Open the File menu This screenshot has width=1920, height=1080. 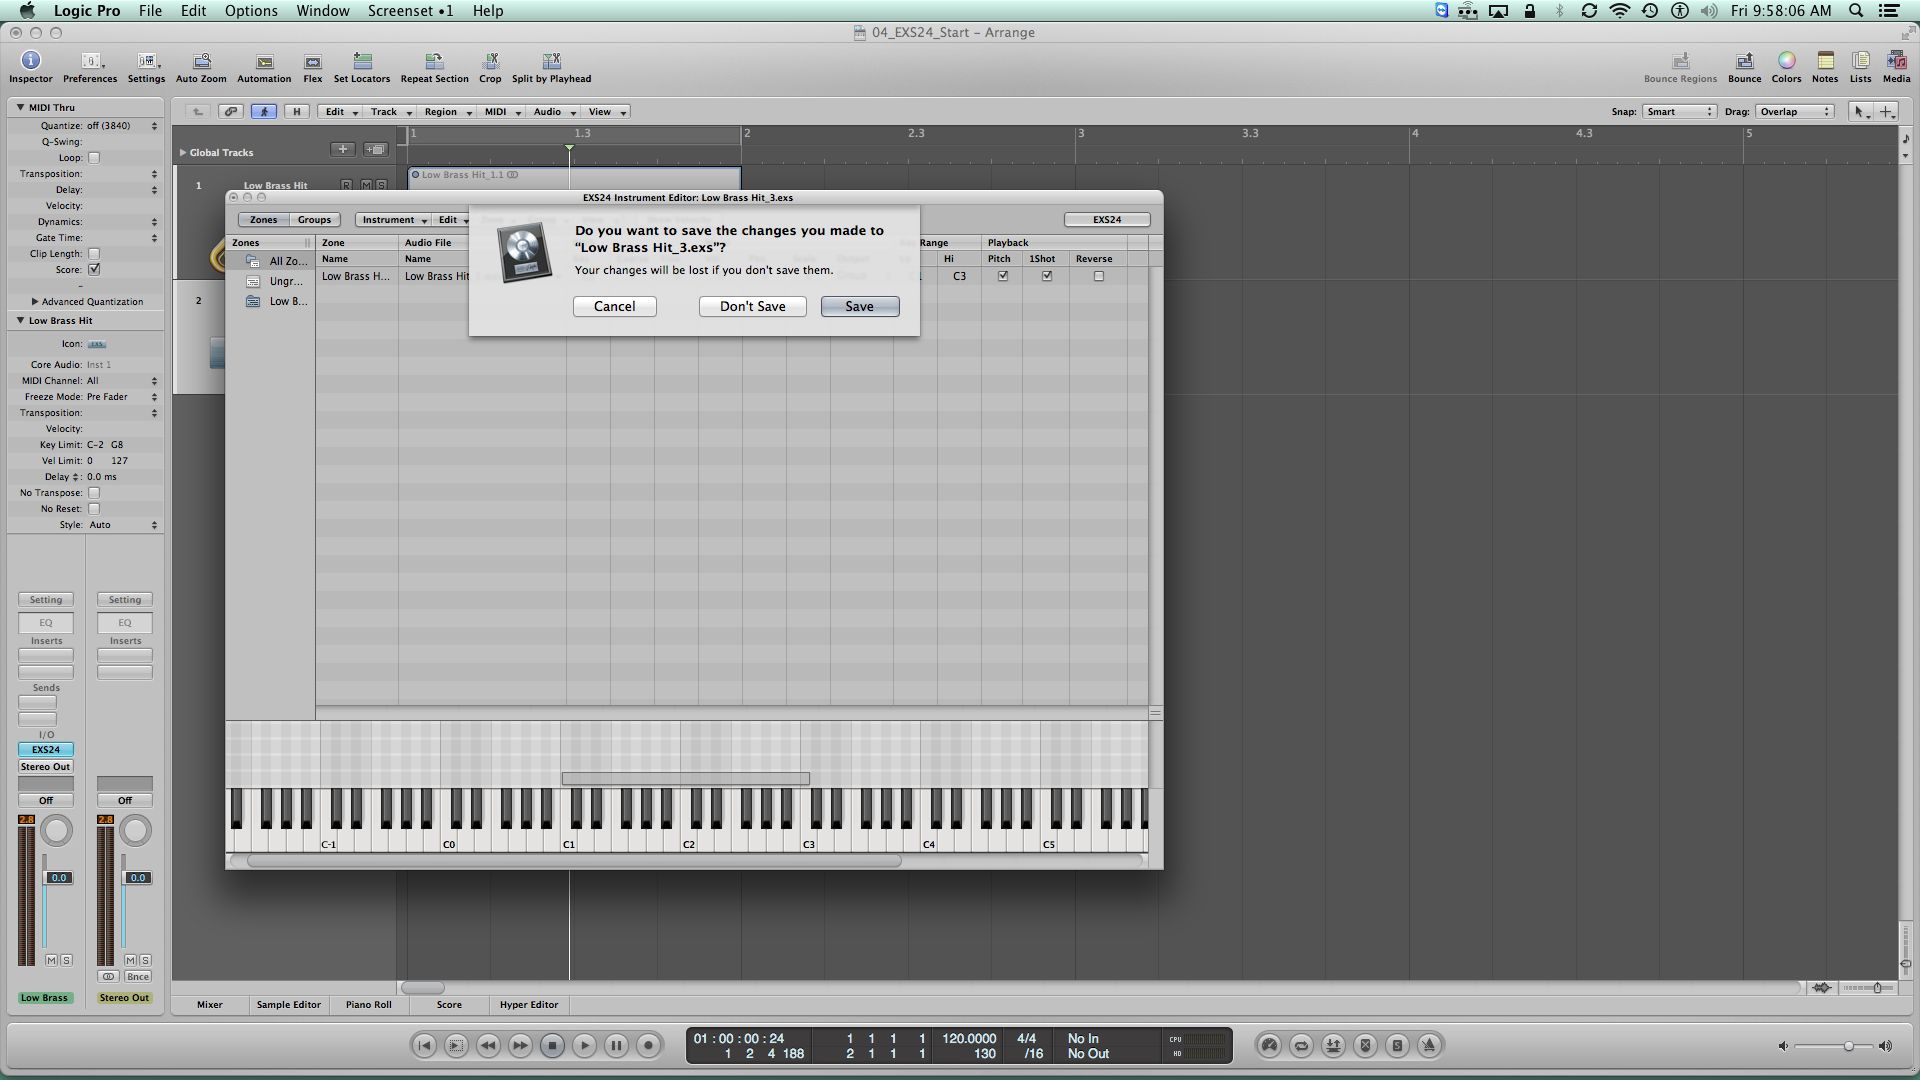(150, 11)
